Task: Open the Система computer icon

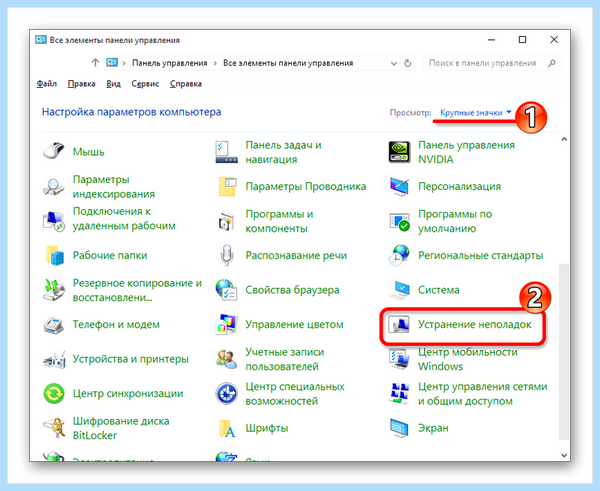Action: [399, 290]
